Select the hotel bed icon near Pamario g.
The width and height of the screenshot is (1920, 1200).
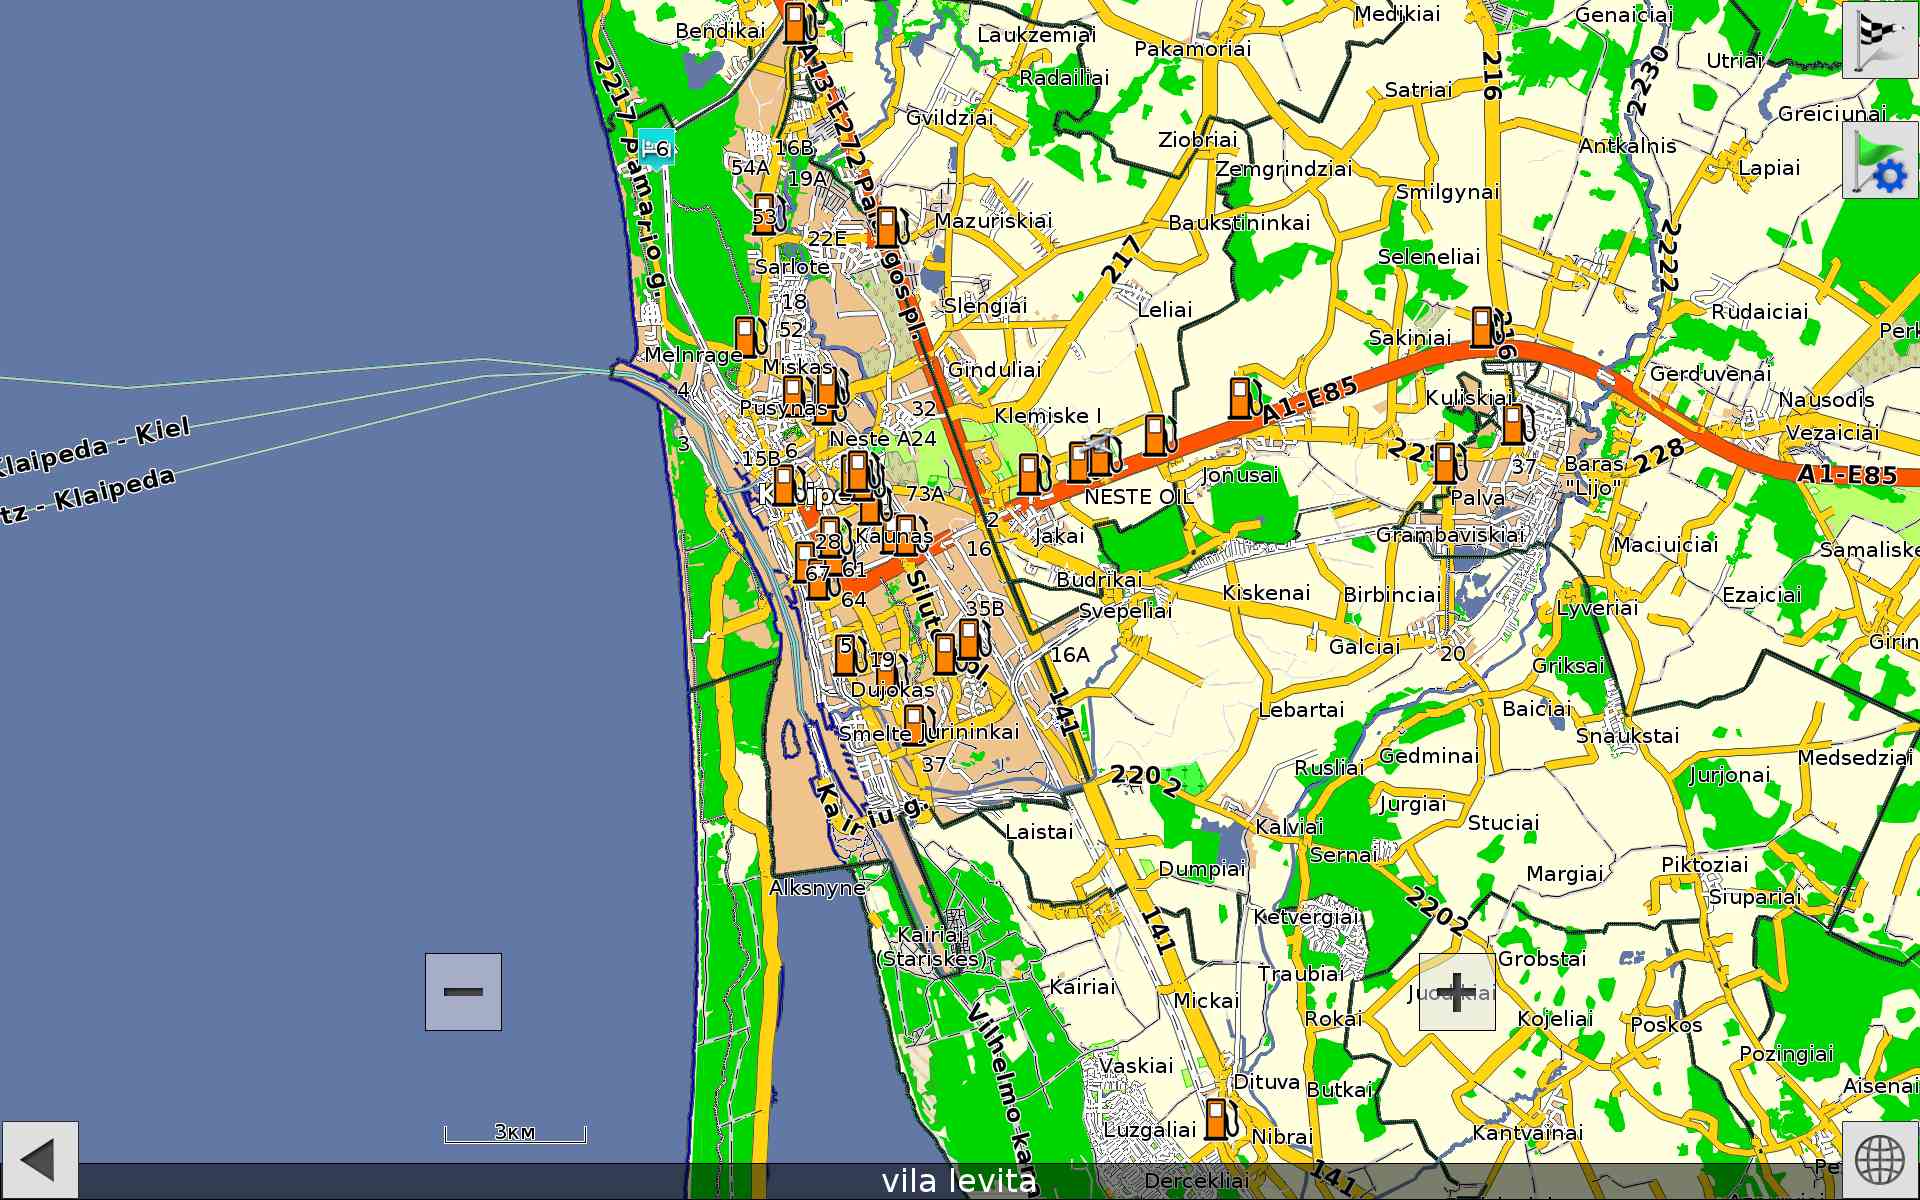coord(656,147)
